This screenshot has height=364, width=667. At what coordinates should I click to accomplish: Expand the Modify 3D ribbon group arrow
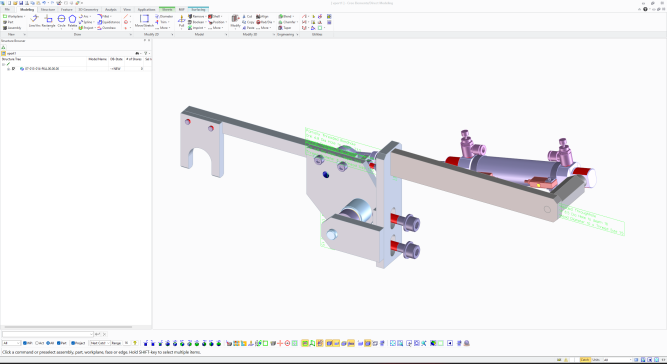tap(274, 34)
